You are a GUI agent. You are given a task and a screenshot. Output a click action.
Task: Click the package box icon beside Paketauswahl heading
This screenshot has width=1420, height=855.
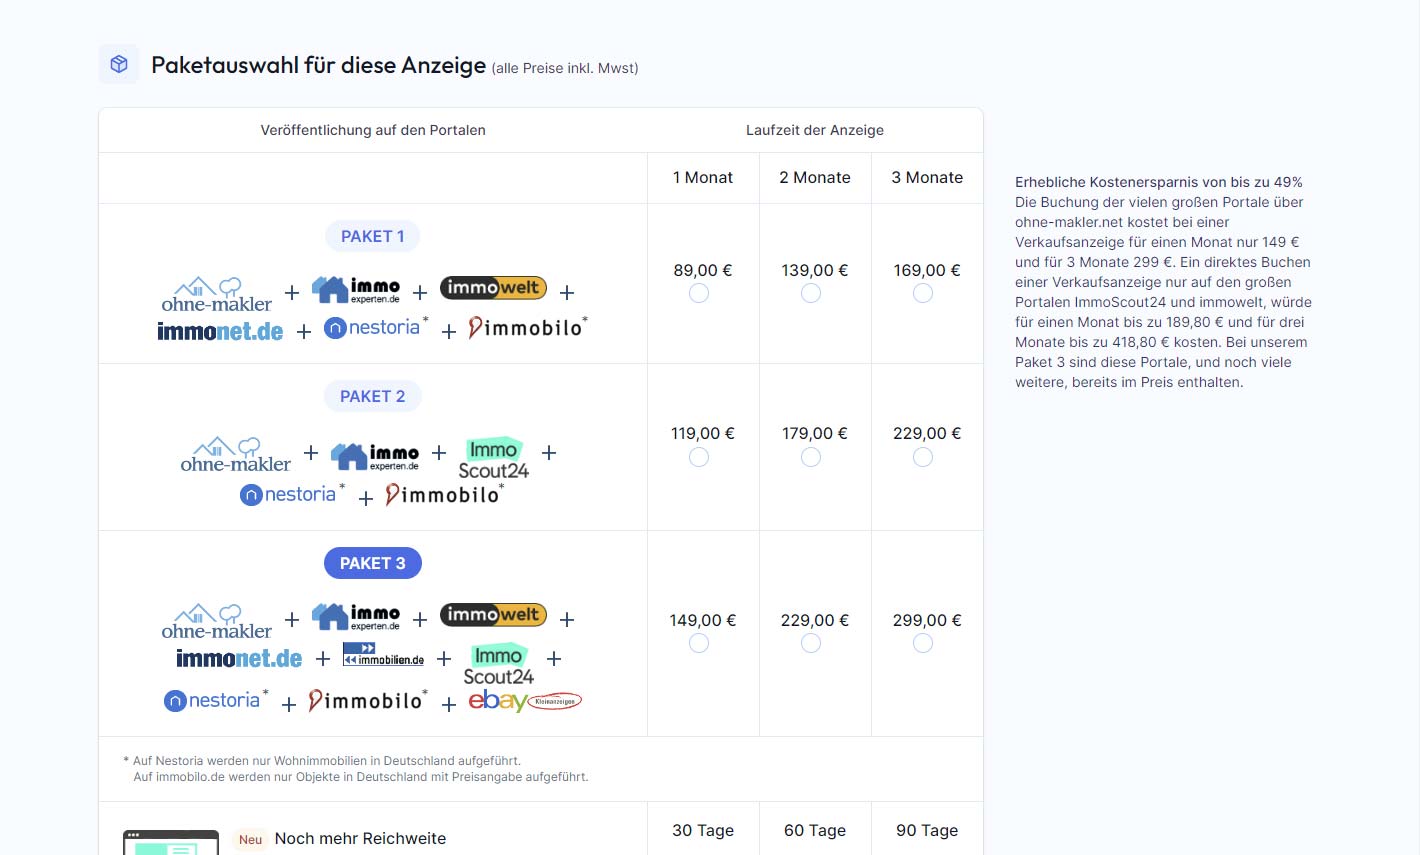[119, 64]
